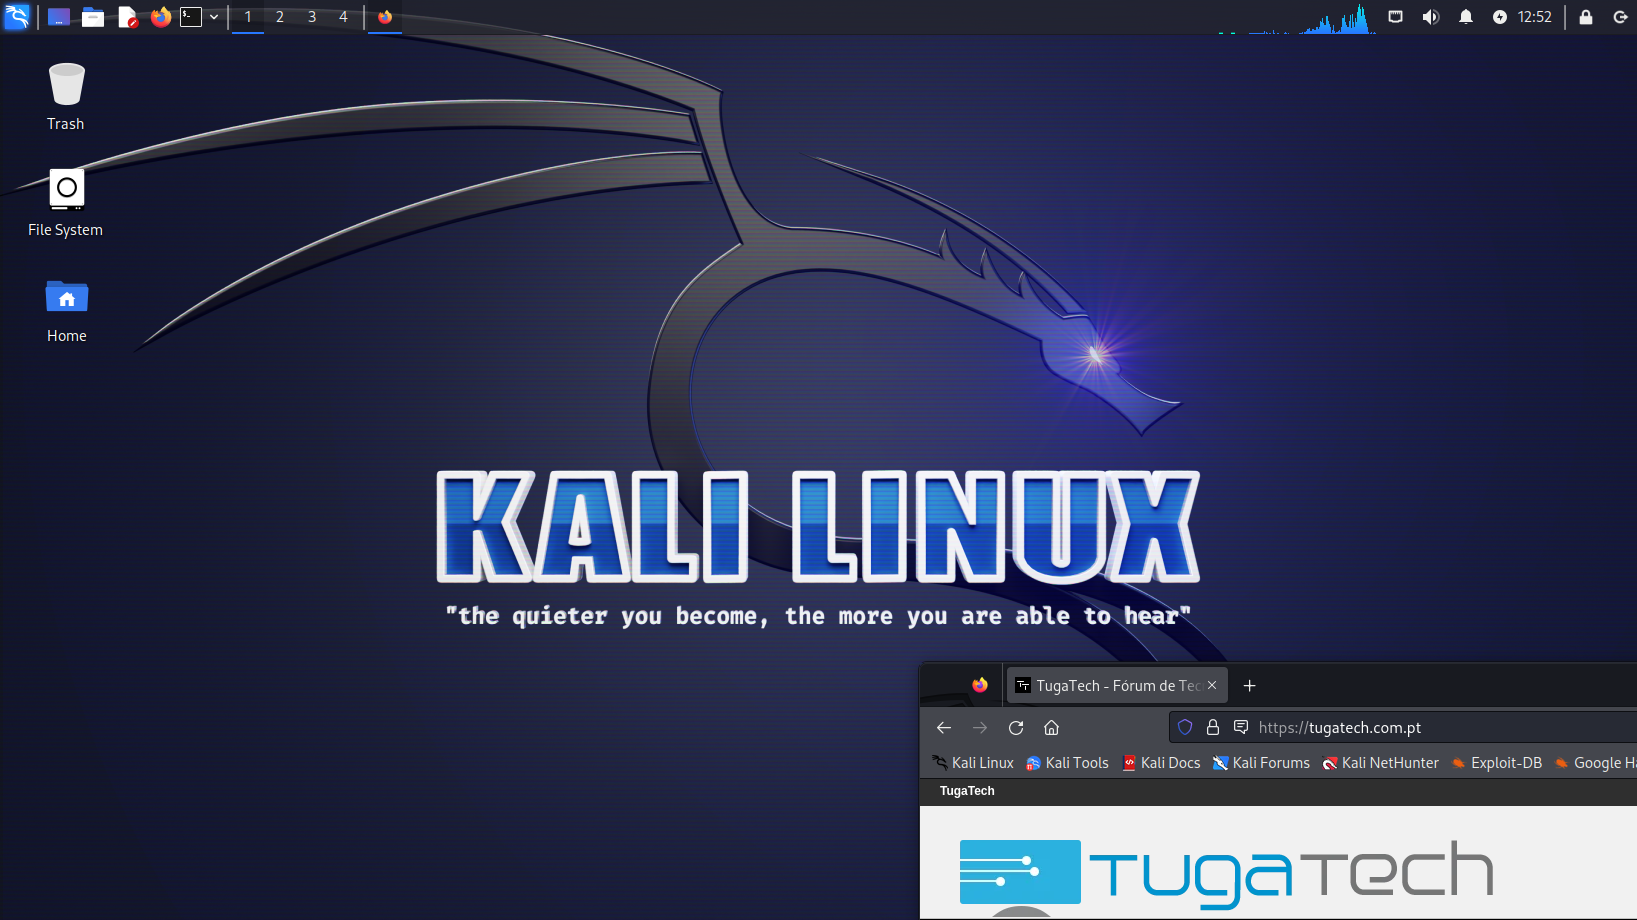Open the Kali Docs bookmark

point(1161,763)
